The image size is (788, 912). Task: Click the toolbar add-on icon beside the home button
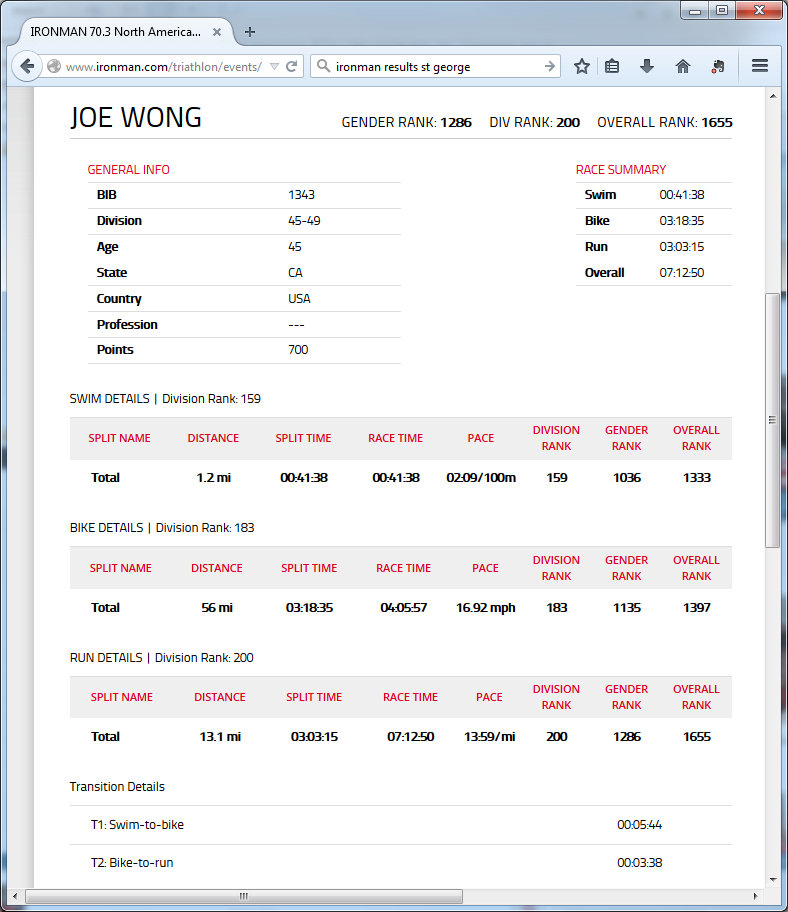coord(717,67)
